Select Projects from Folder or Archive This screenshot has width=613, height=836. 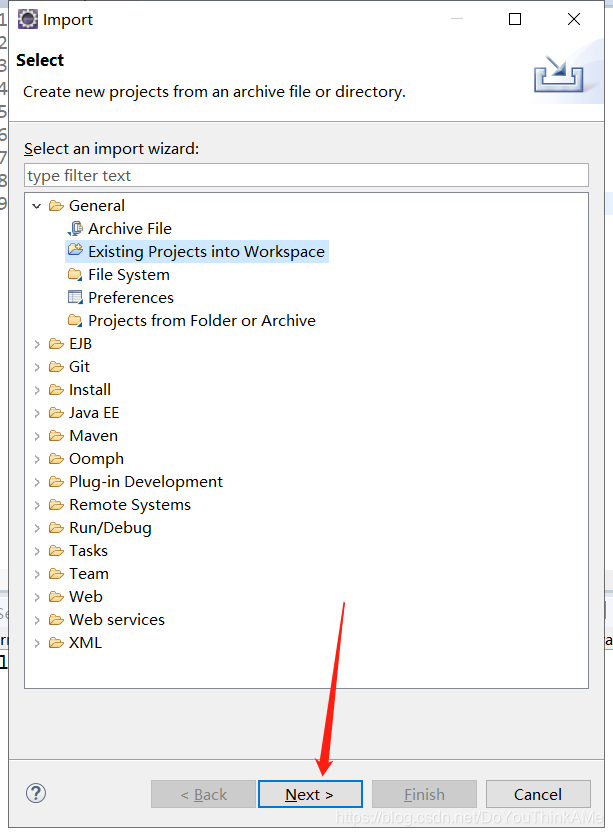pyautogui.click(x=202, y=320)
